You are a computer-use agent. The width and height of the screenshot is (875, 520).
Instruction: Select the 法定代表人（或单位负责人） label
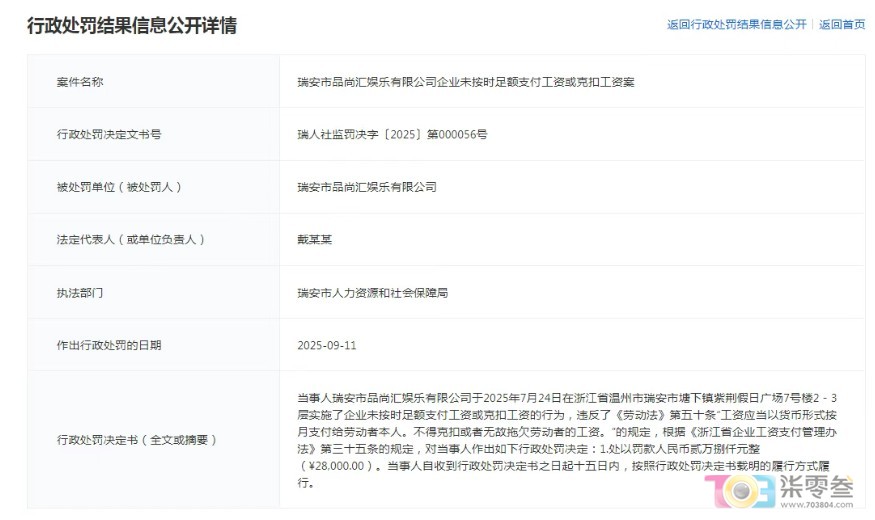coord(131,240)
